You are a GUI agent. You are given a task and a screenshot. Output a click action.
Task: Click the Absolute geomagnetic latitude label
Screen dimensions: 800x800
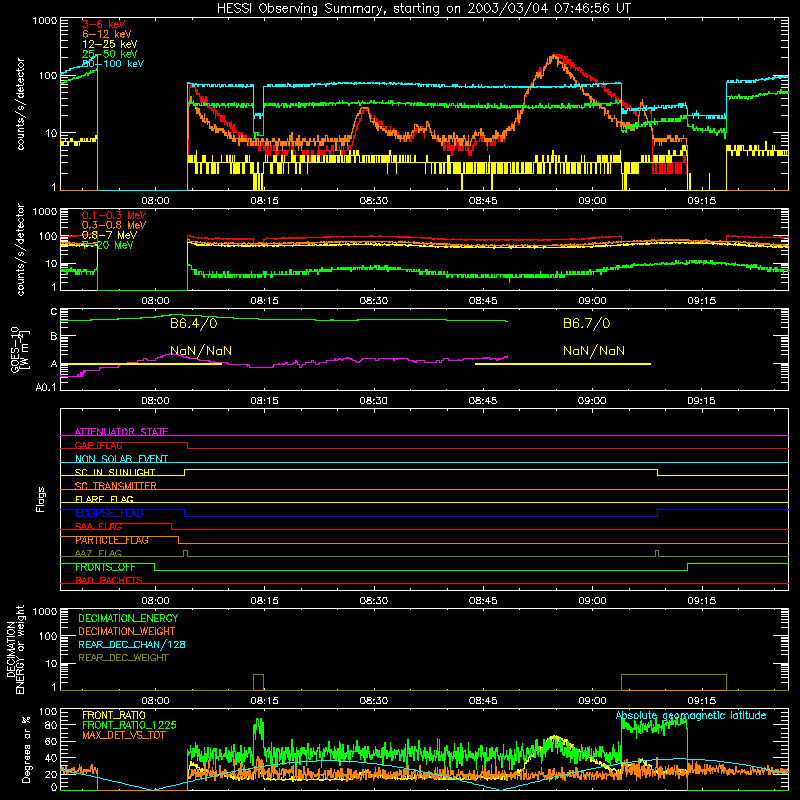691,715
